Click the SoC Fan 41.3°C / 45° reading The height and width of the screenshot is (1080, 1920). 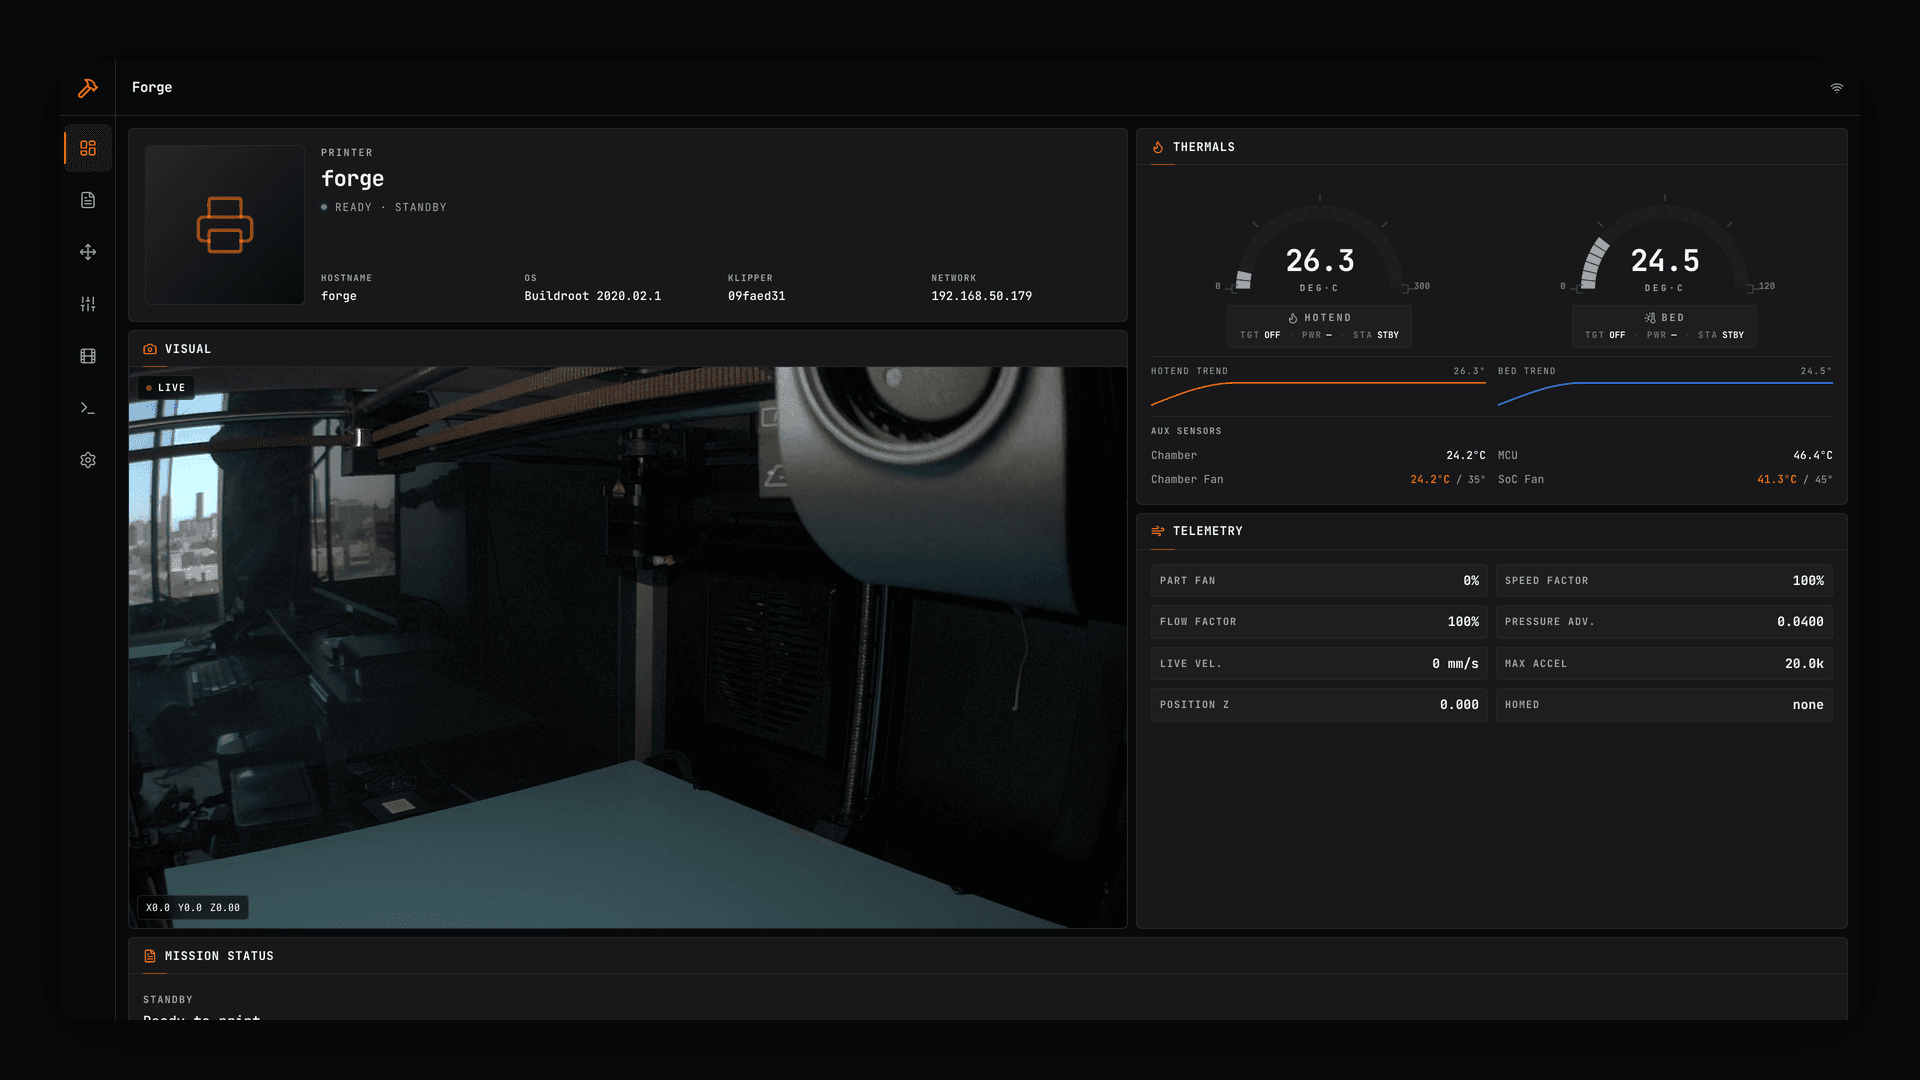click(1665, 480)
